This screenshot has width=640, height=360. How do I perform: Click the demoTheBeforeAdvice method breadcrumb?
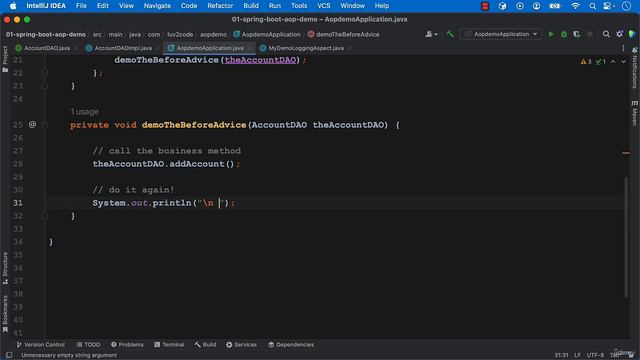(343, 35)
